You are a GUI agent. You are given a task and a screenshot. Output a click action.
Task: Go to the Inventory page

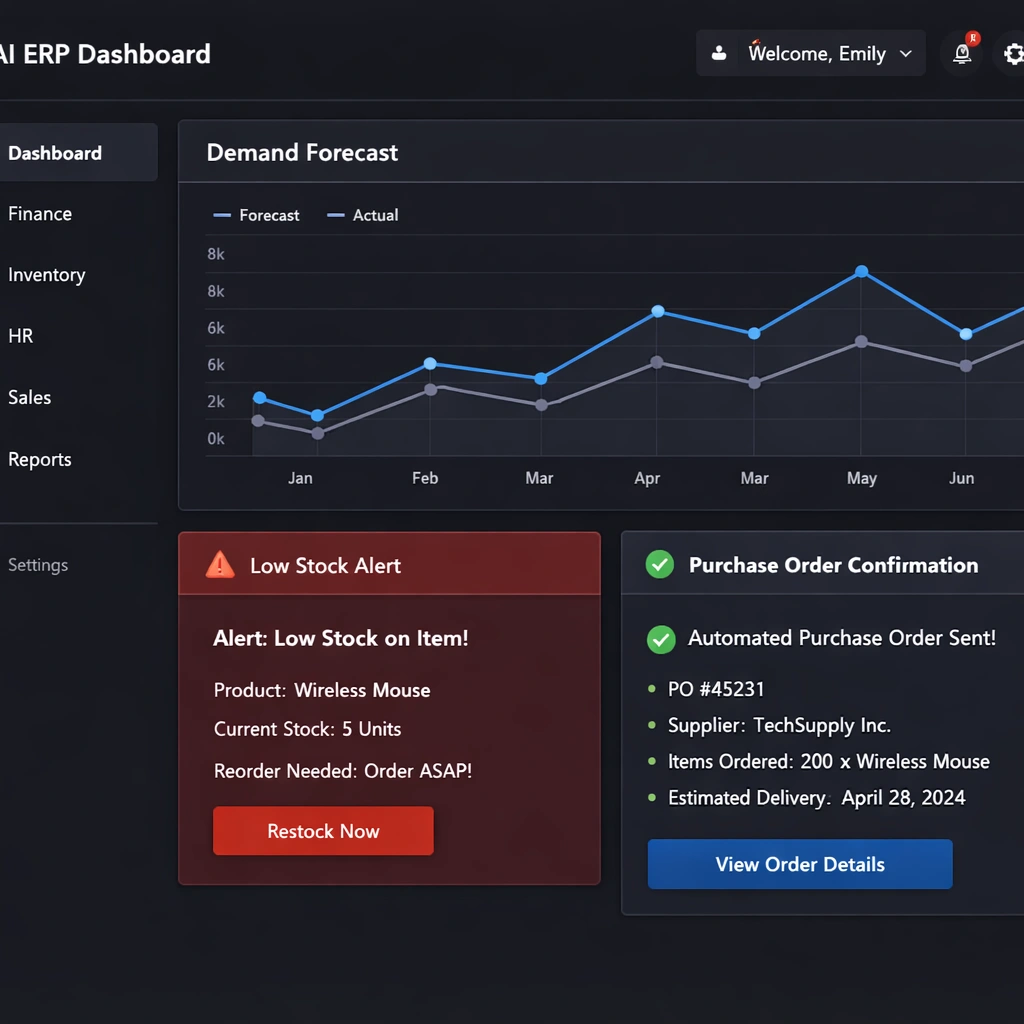click(46, 275)
